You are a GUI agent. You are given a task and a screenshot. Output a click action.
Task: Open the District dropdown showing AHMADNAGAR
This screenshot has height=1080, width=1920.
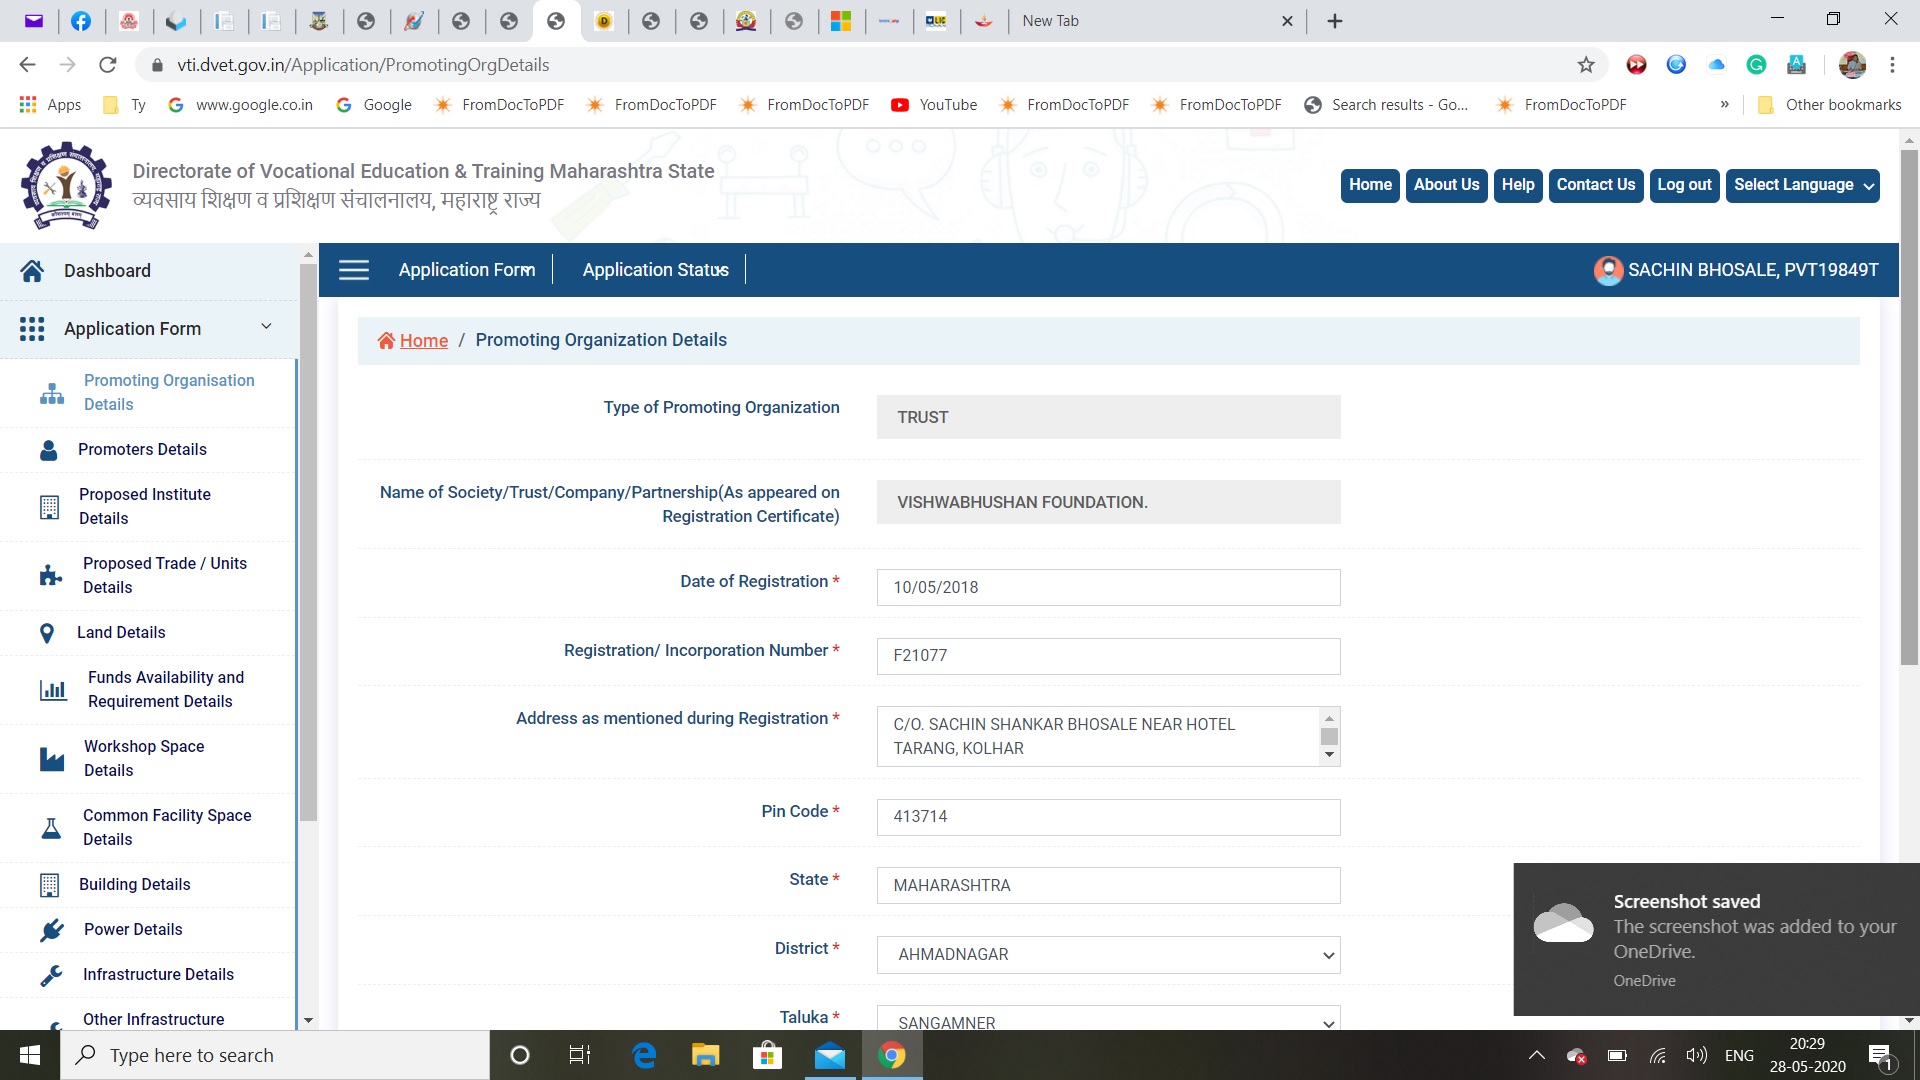[x=1108, y=955]
